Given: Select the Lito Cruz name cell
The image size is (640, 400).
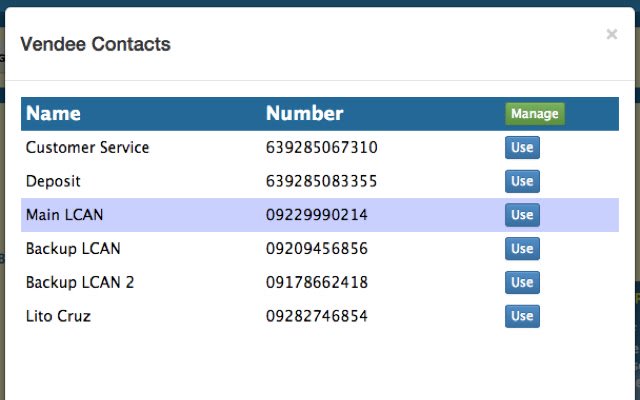Looking at the screenshot, I should 58,316.
